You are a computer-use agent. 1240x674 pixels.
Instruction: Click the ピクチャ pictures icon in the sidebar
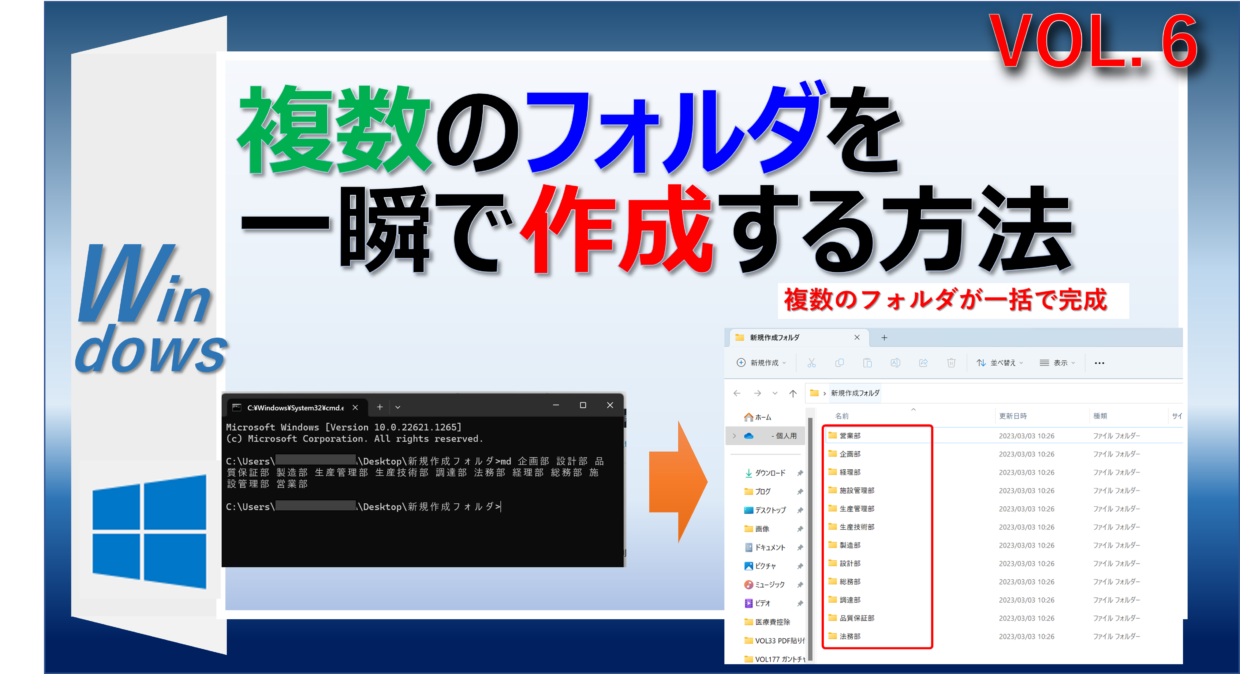[x=748, y=566]
